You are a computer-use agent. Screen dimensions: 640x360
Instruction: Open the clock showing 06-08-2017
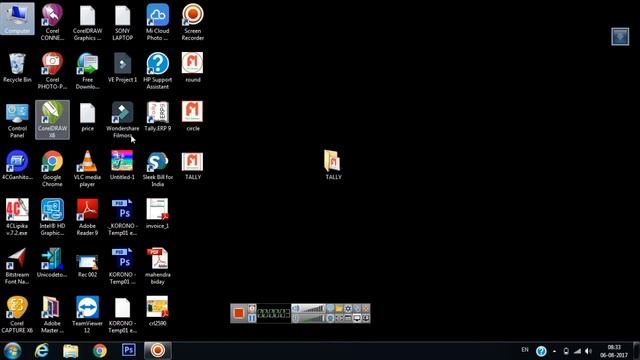(x=614, y=351)
